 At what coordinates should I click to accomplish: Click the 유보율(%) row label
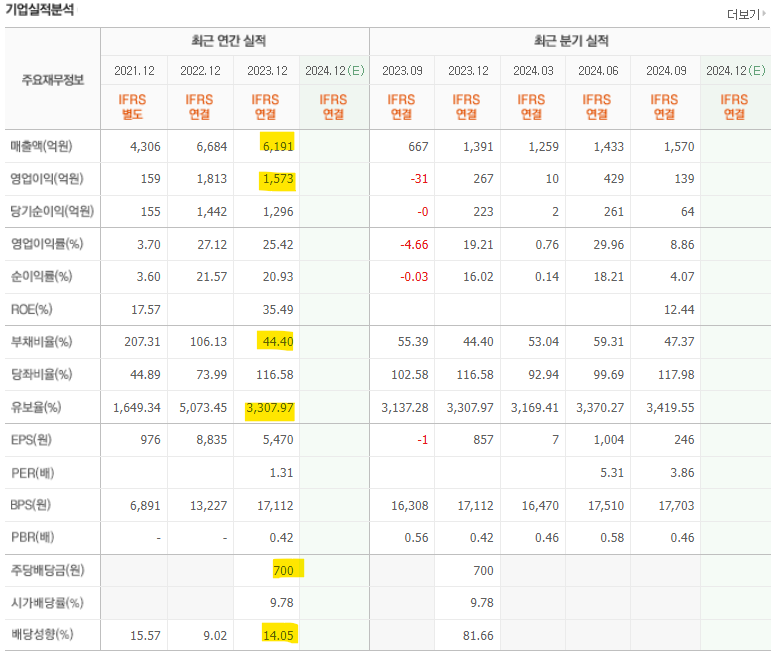click(36, 407)
